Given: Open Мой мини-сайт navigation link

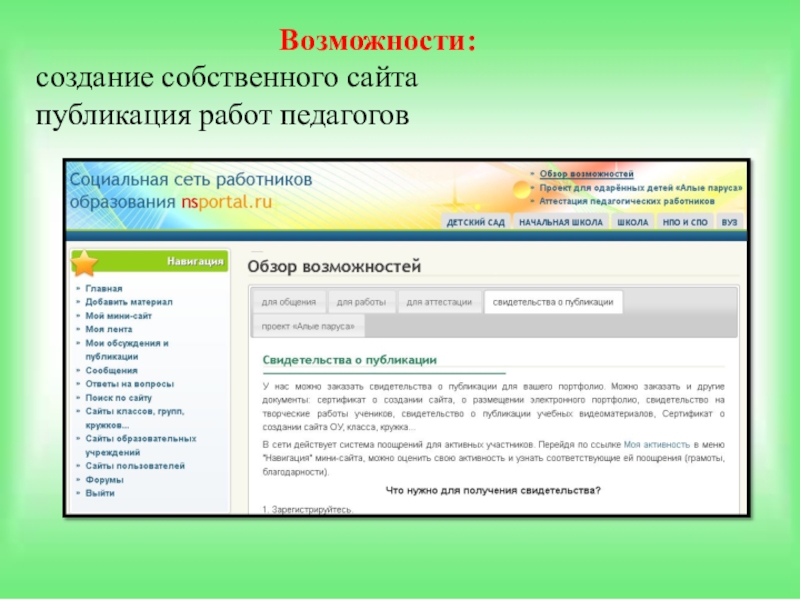Looking at the screenshot, I should (x=118, y=316).
